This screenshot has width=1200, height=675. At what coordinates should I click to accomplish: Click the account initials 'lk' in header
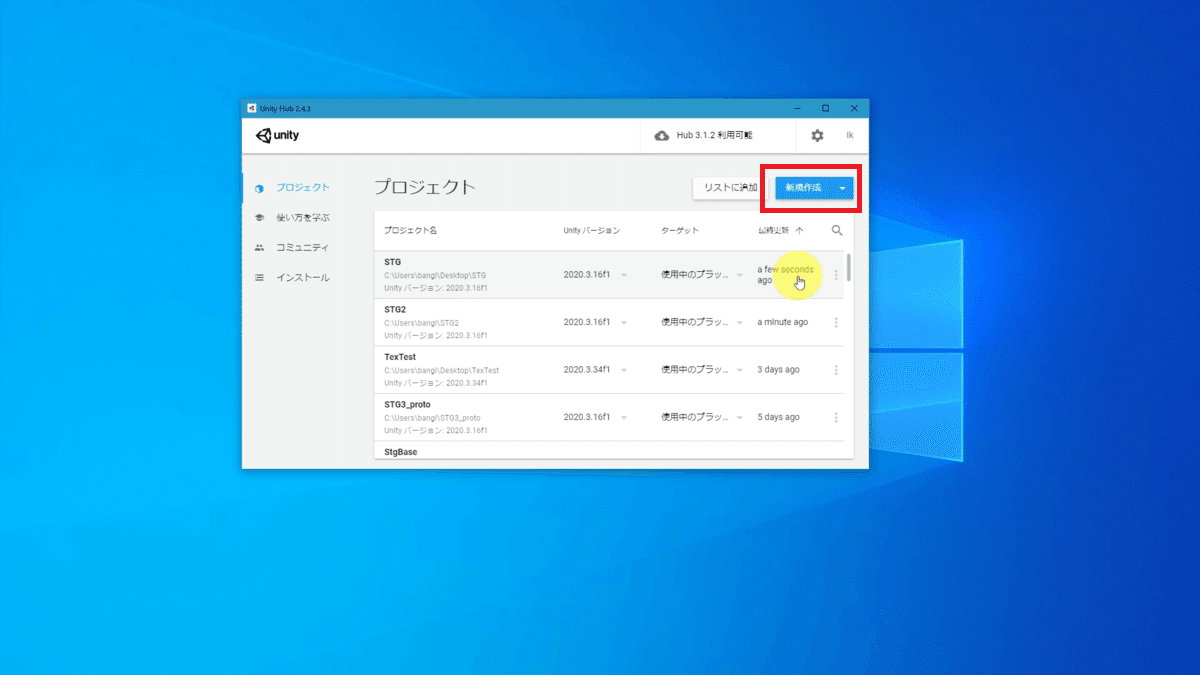point(850,136)
